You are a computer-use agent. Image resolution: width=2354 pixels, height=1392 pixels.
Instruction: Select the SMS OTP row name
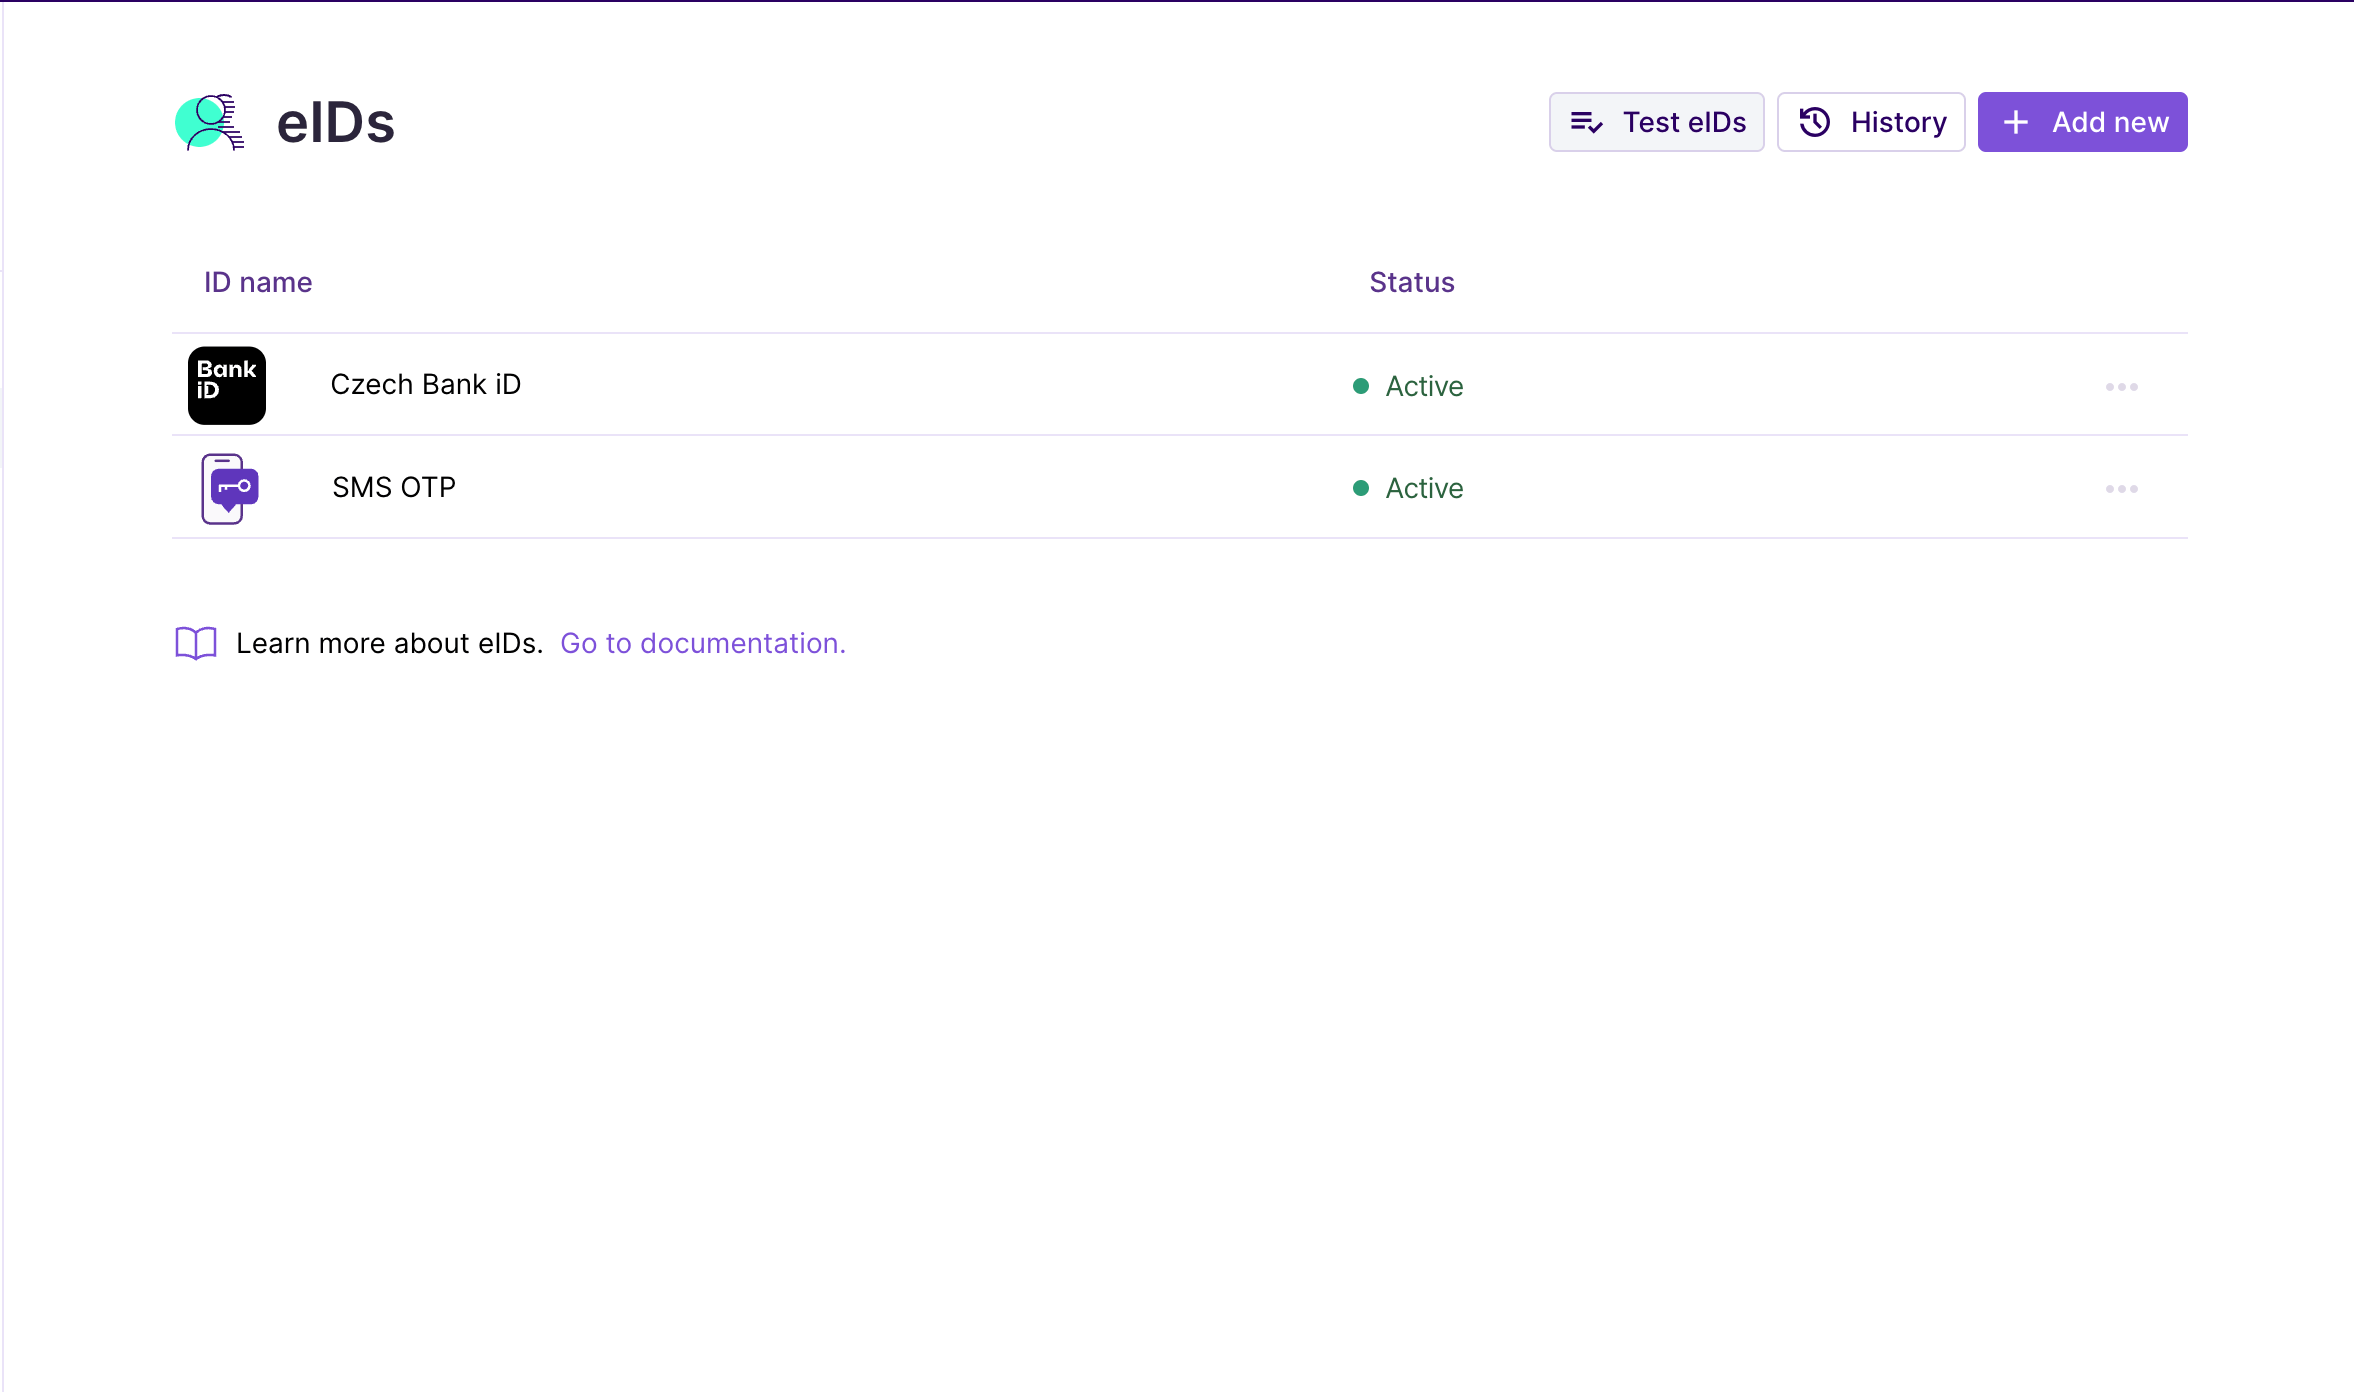click(394, 487)
